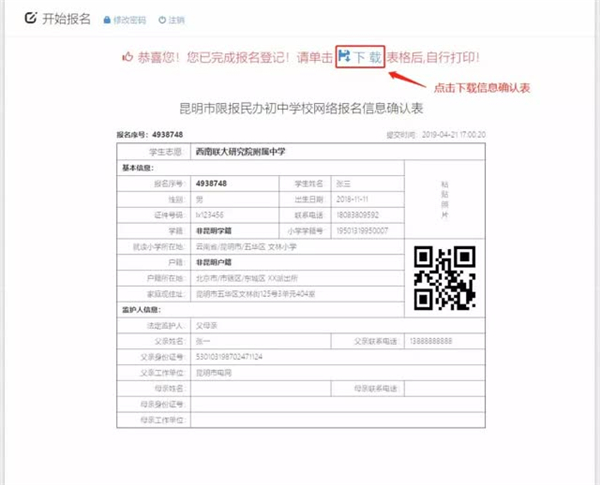Click the gender value 男

pos(199,199)
